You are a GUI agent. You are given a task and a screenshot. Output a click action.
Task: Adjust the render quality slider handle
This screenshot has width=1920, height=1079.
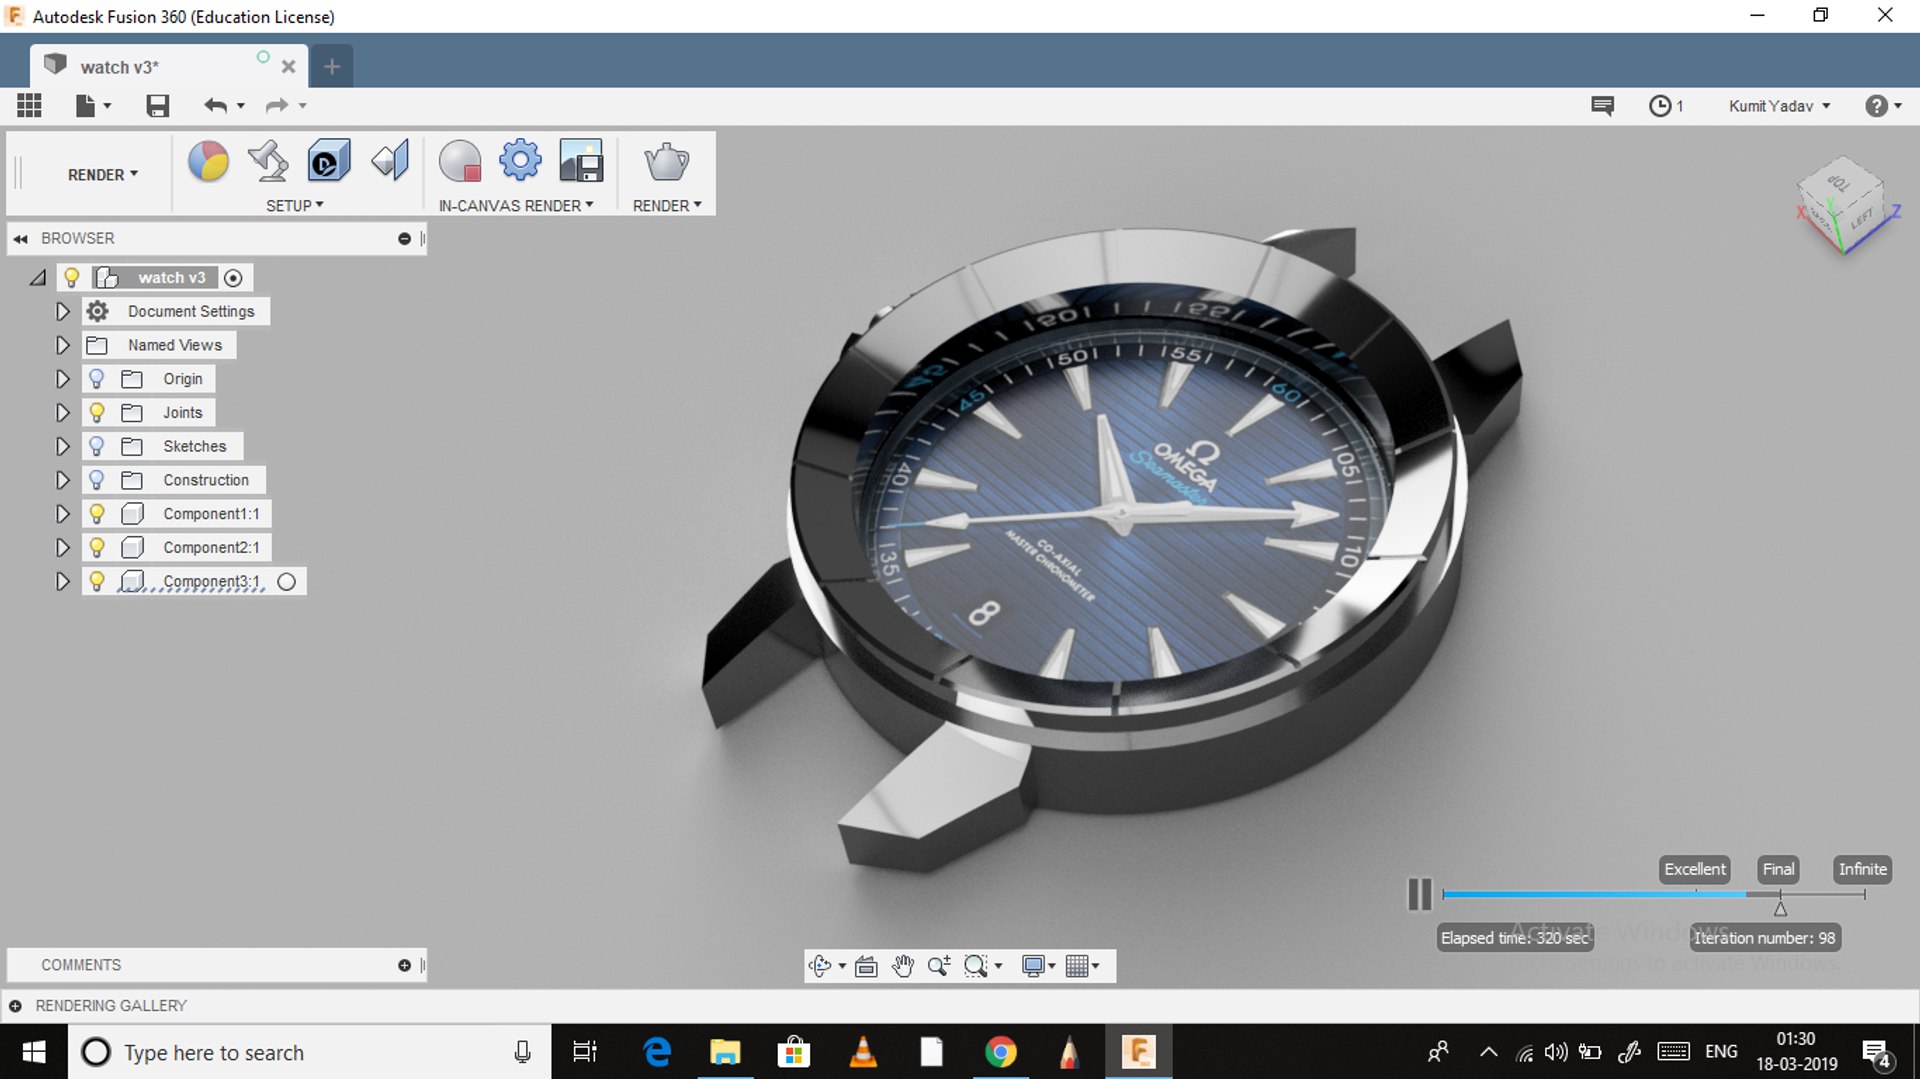(1780, 908)
